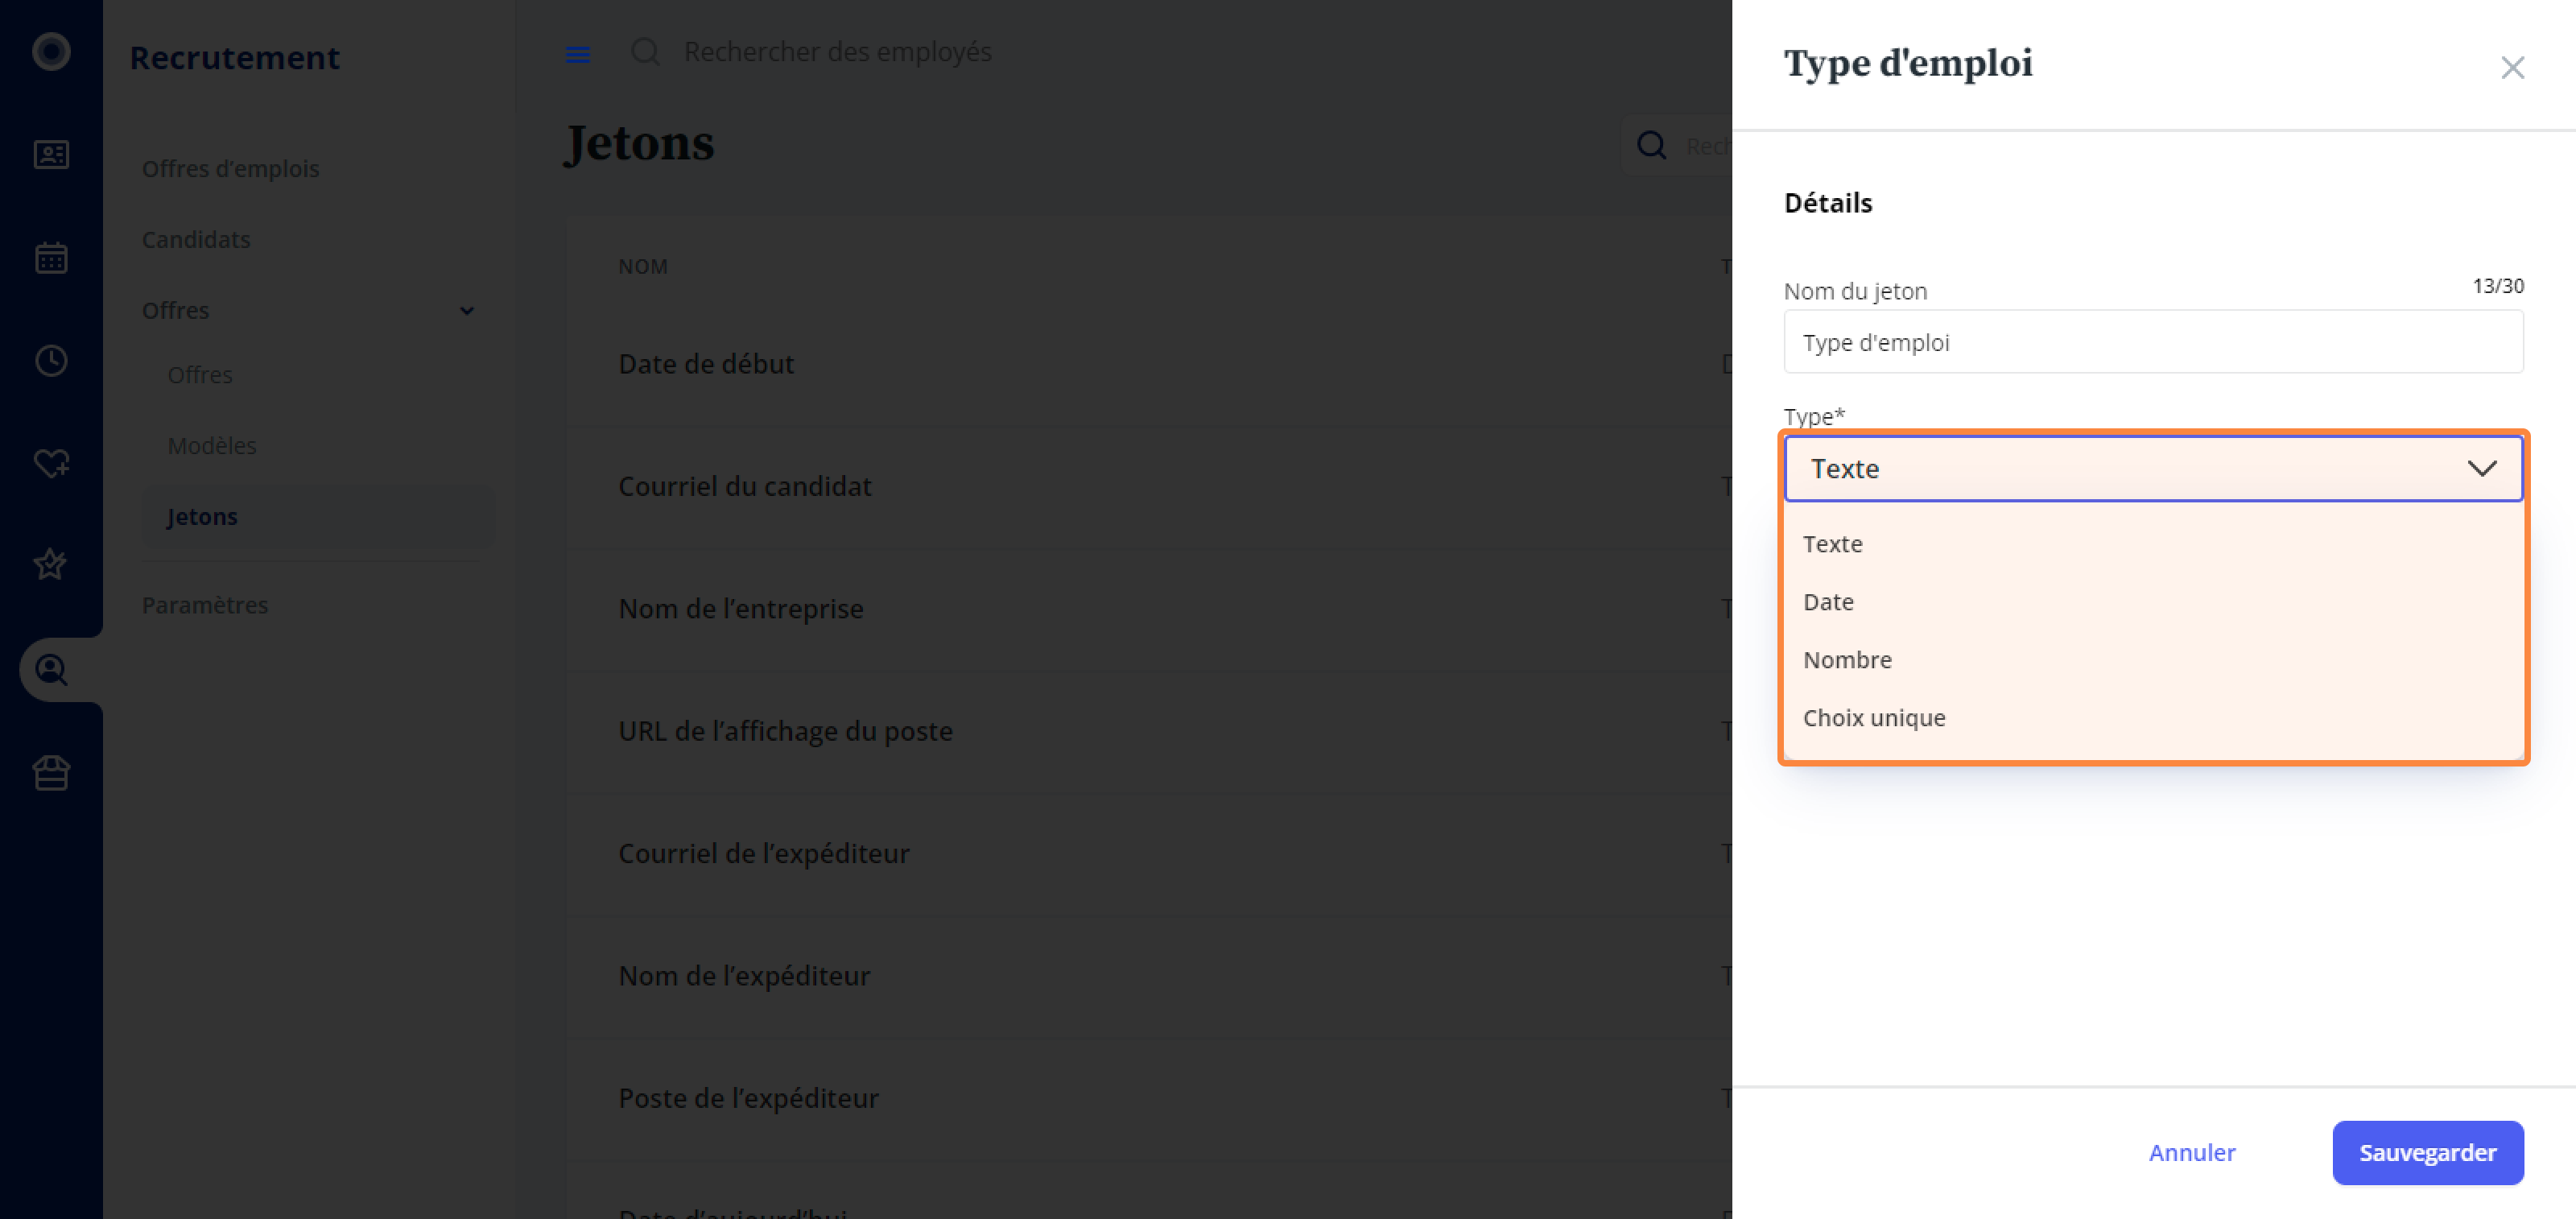Open the employee profile card icon
Viewport: 2576px width, 1219px height.
(x=51, y=154)
